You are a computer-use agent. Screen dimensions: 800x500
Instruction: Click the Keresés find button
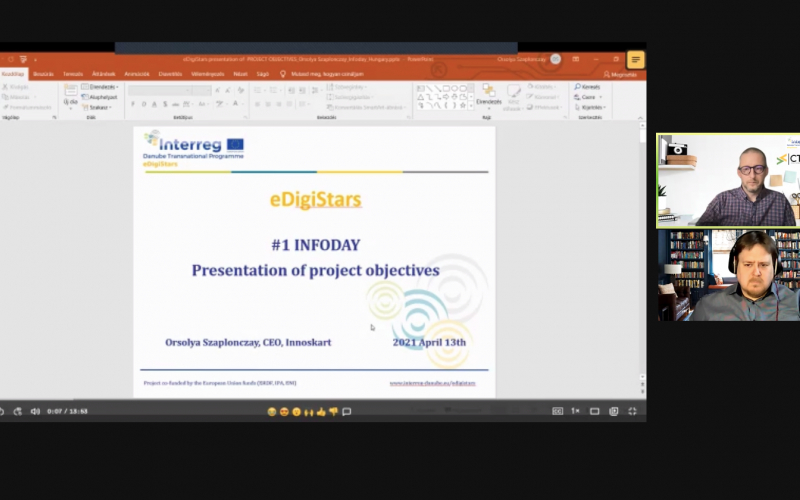587,87
